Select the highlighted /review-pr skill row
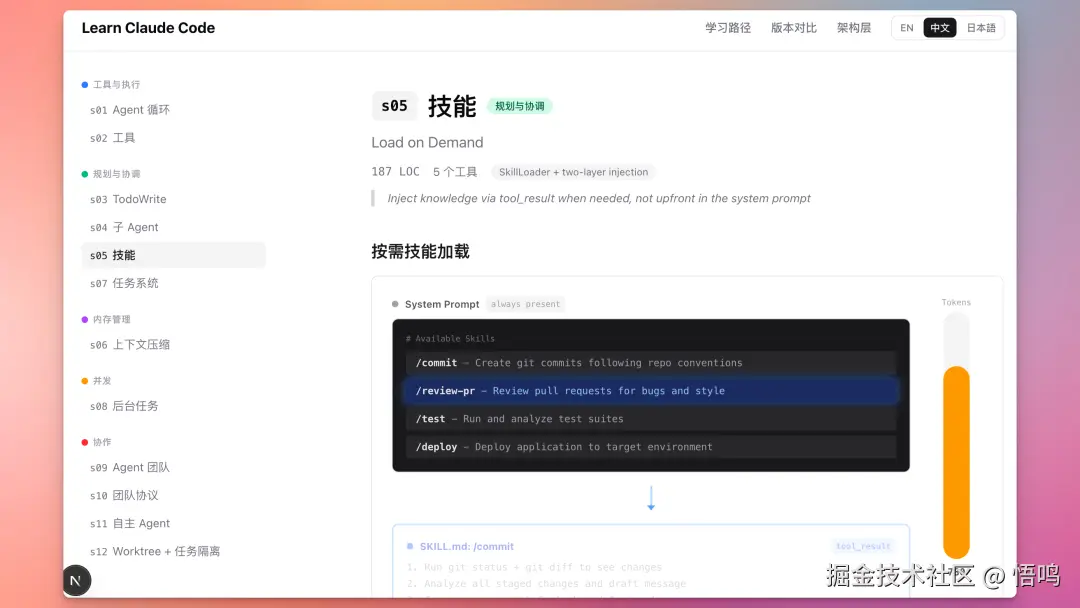The image size is (1080, 608). 650,391
